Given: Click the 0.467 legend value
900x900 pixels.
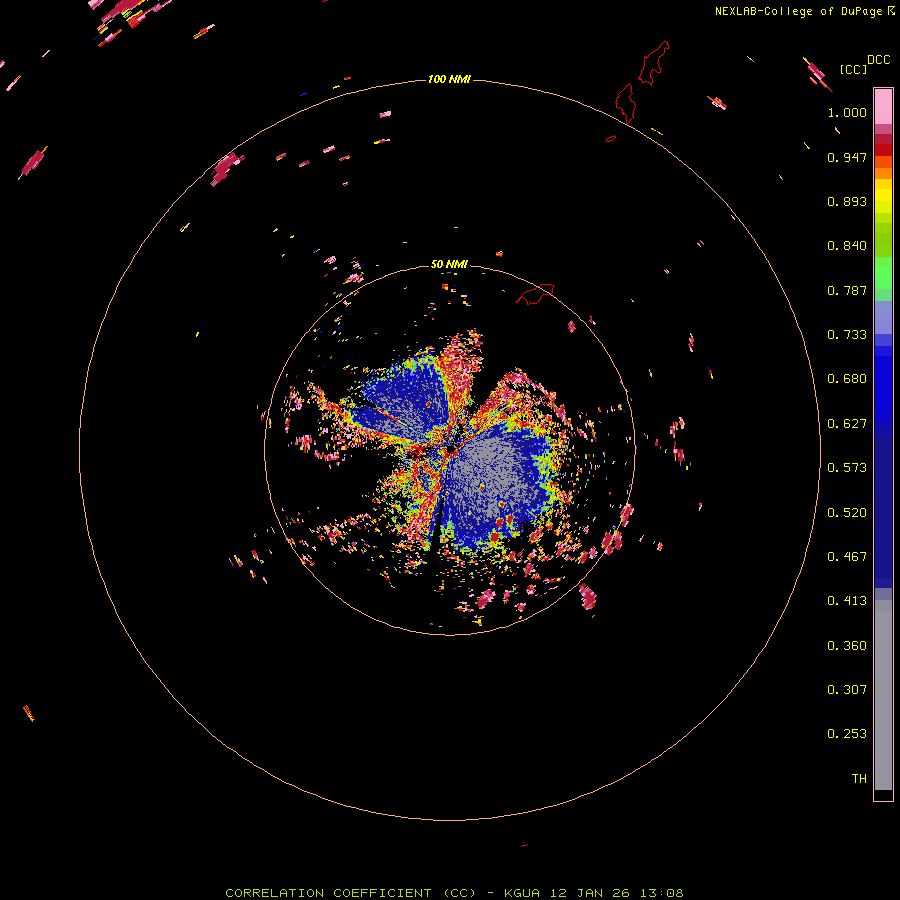Looking at the screenshot, I should [x=847, y=557].
